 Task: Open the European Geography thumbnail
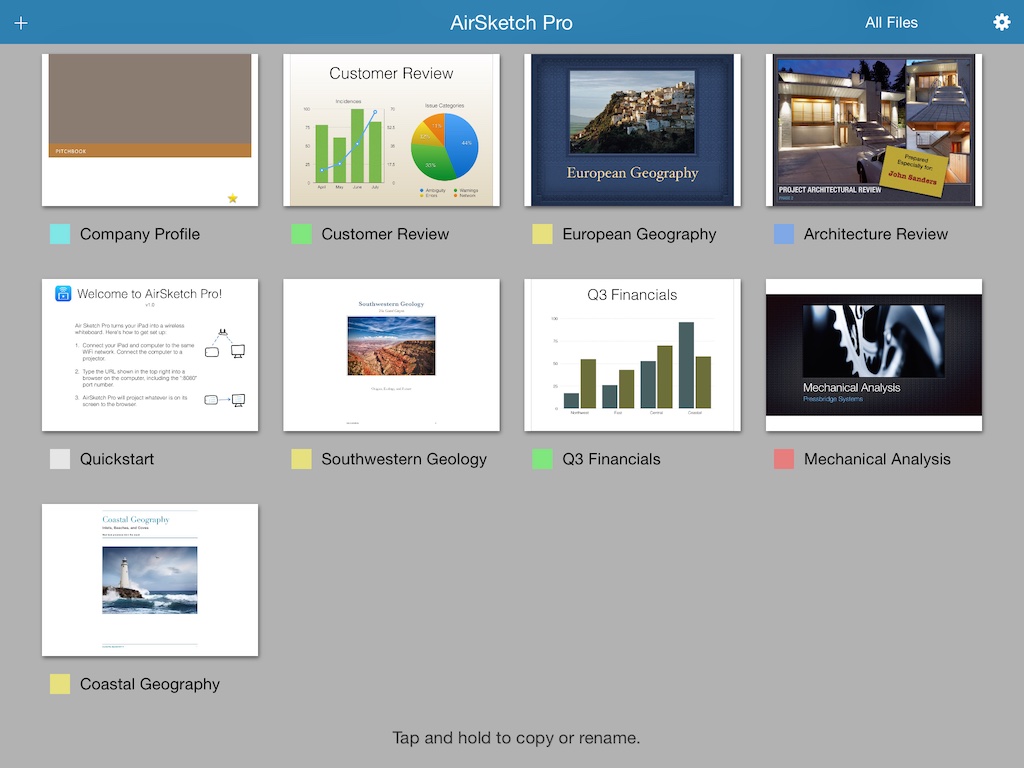pyautogui.click(x=632, y=130)
